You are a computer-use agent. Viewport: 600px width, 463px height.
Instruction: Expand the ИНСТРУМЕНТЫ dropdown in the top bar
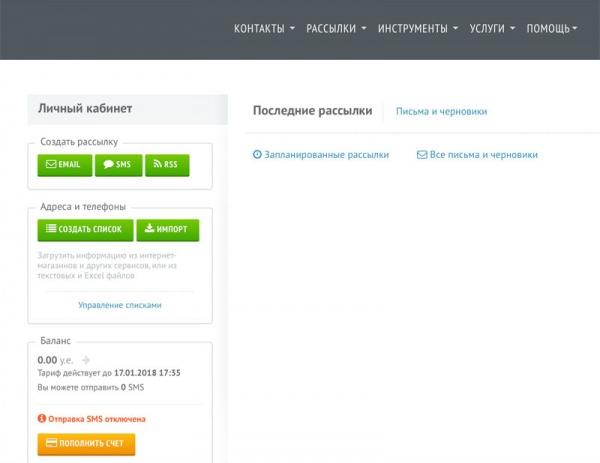click(418, 29)
